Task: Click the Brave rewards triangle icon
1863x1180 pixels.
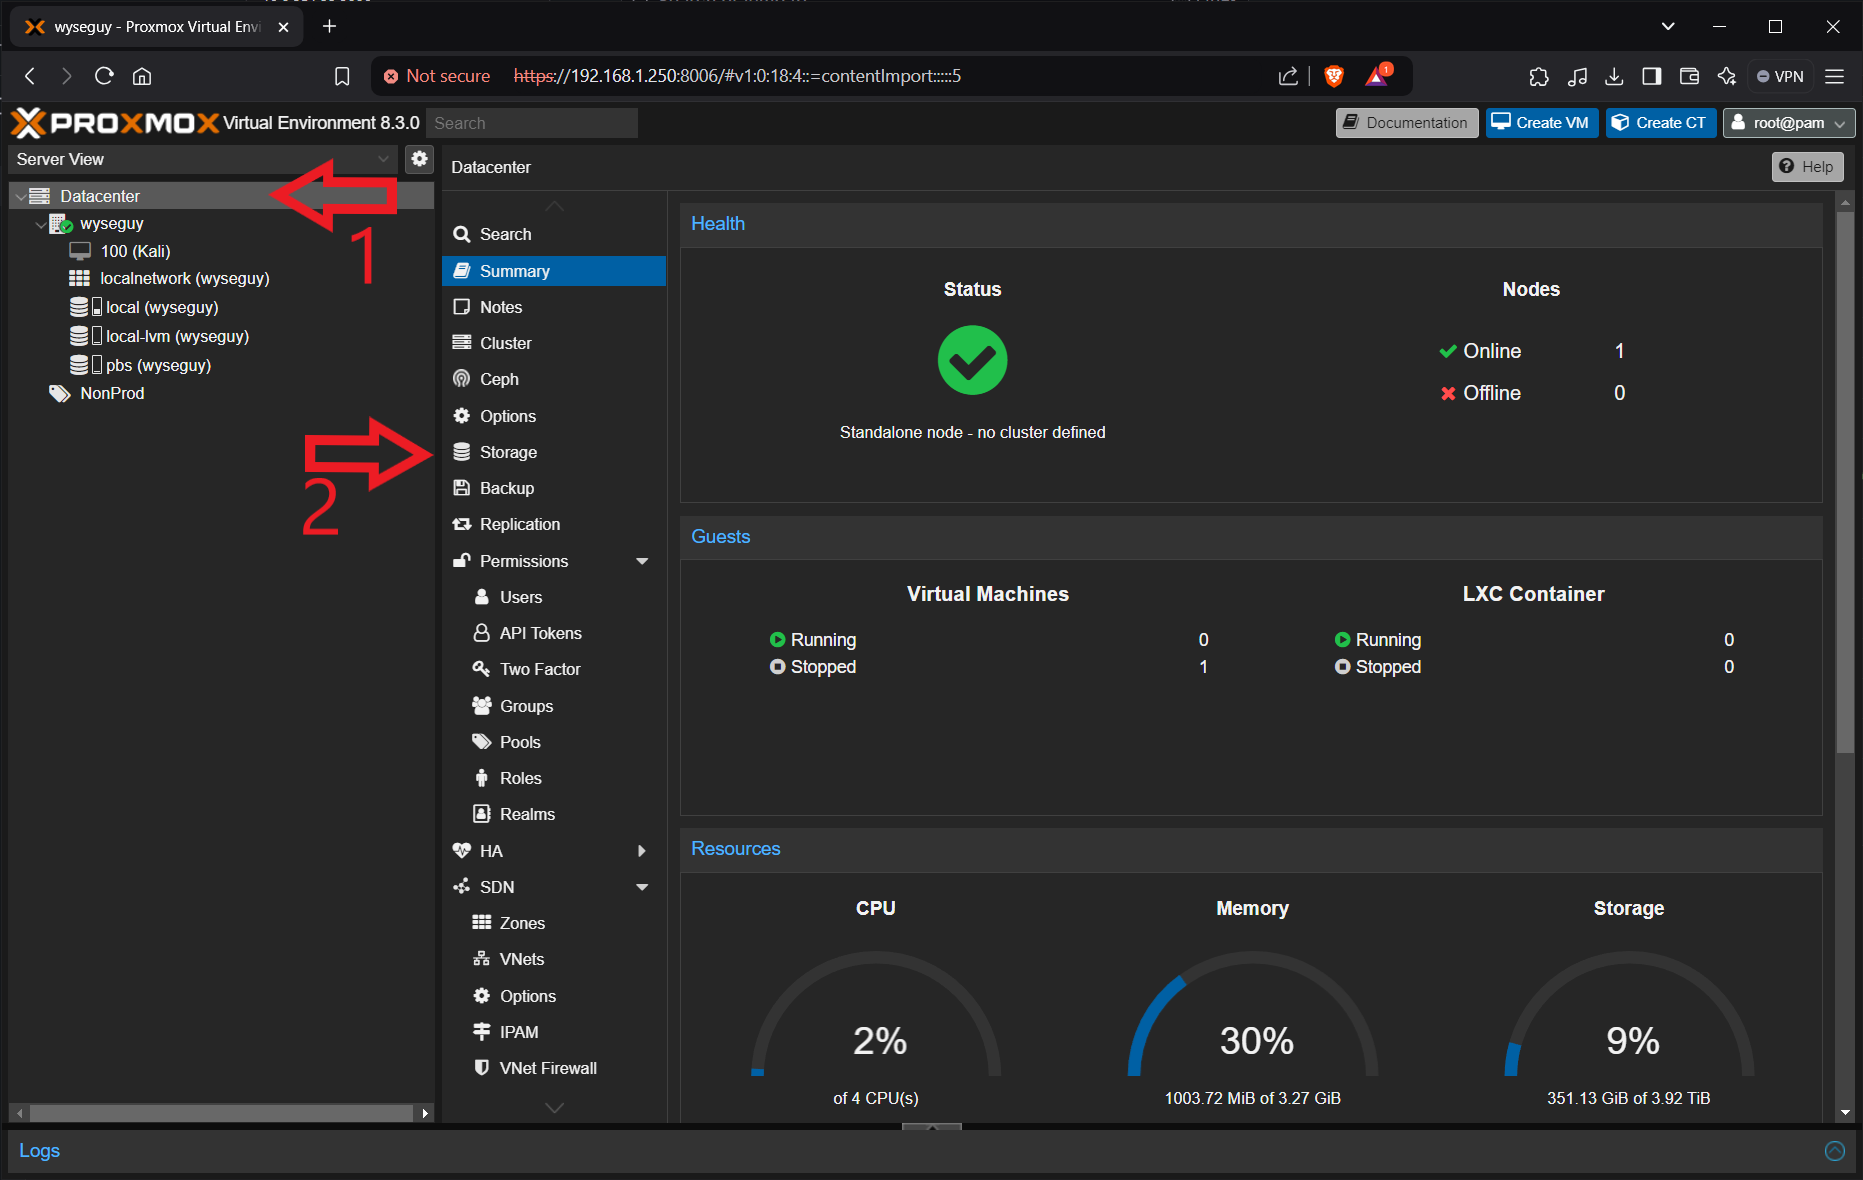Action: 1378,76
